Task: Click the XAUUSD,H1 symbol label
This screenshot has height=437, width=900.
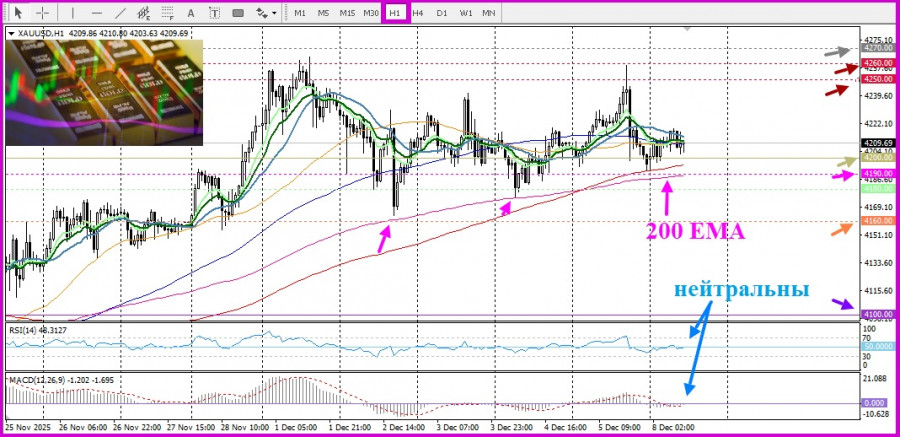Action: (x=41, y=34)
